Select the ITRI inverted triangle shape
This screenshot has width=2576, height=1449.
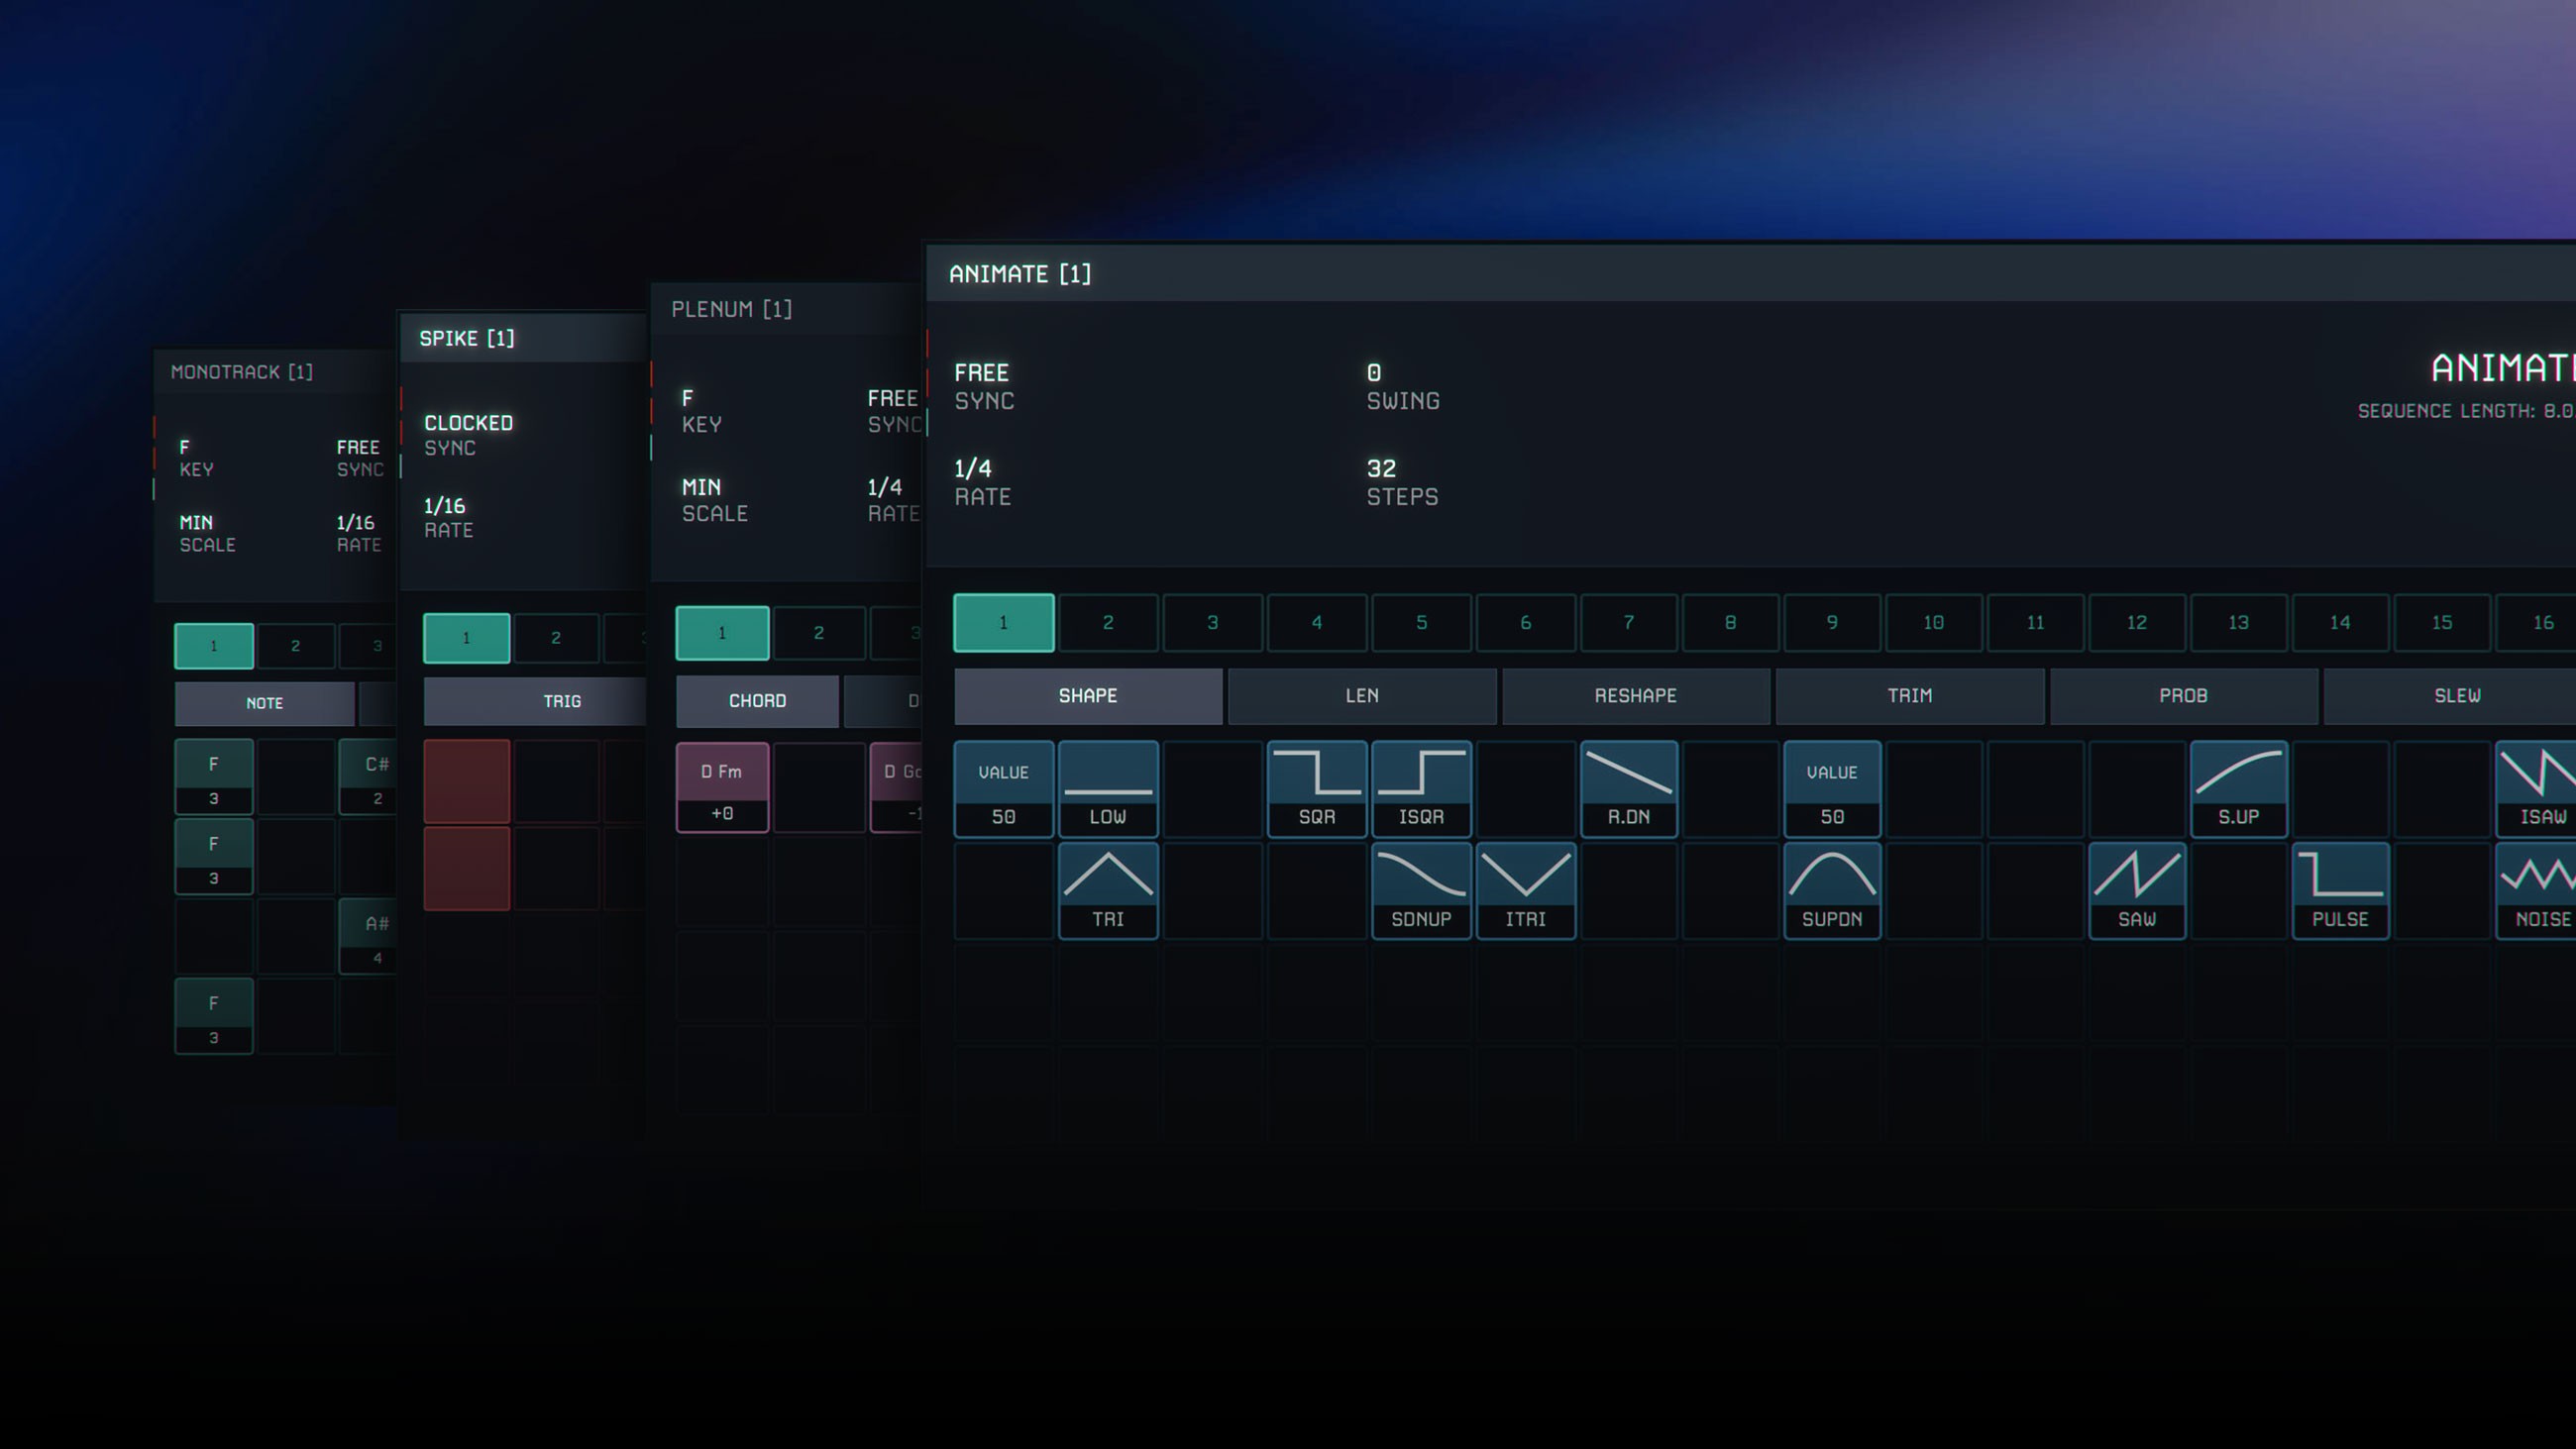(1525, 890)
